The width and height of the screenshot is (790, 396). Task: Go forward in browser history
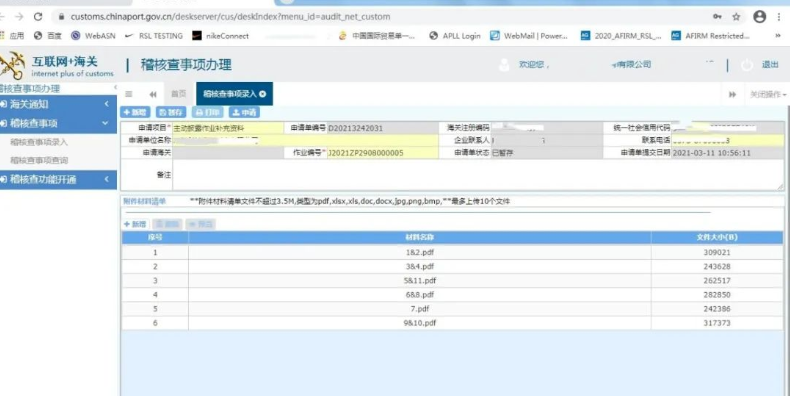coord(19,17)
